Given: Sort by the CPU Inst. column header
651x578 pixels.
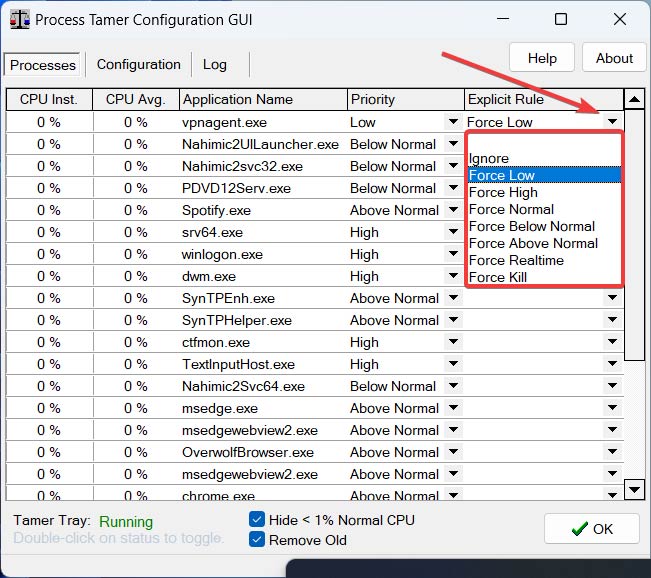Looking at the screenshot, I should pyautogui.click(x=49, y=99).
